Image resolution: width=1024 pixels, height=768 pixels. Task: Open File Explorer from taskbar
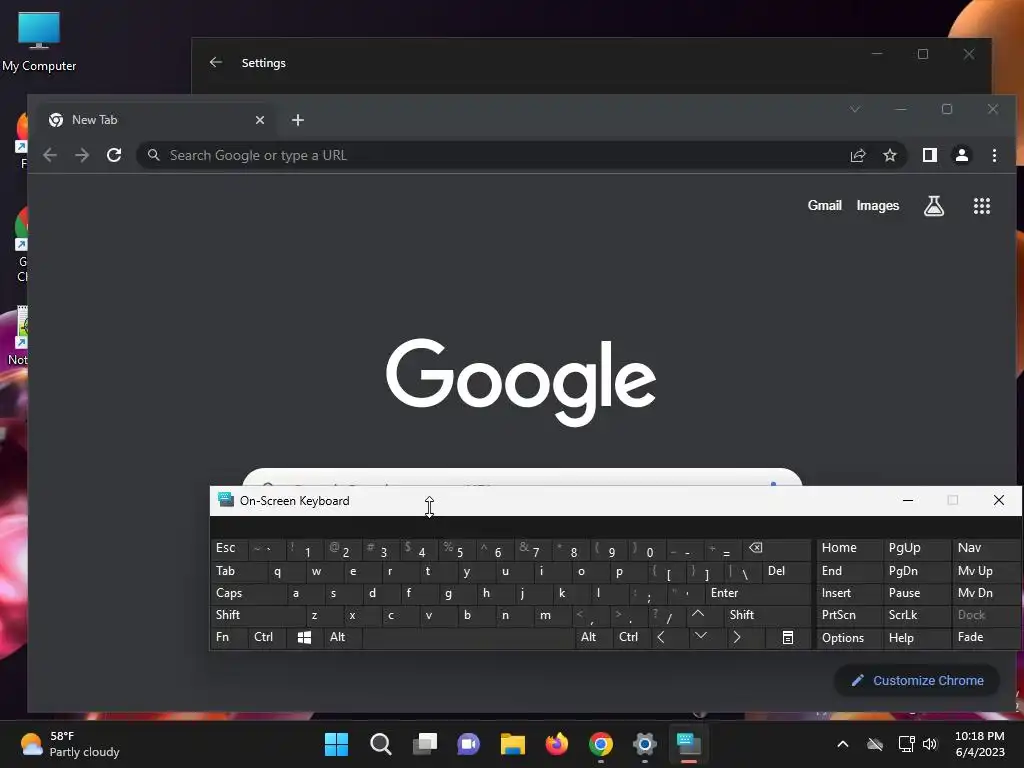tap(513, 744)
